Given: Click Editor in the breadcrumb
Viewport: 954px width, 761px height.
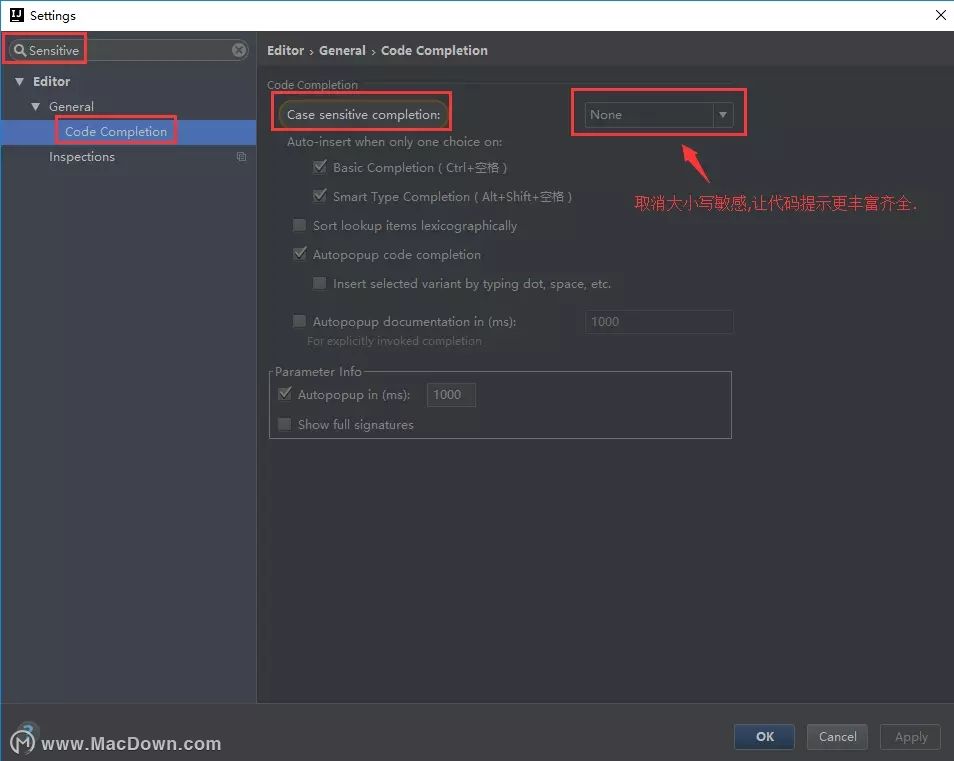Looking at the screenshot, I should tap(285, 50).
